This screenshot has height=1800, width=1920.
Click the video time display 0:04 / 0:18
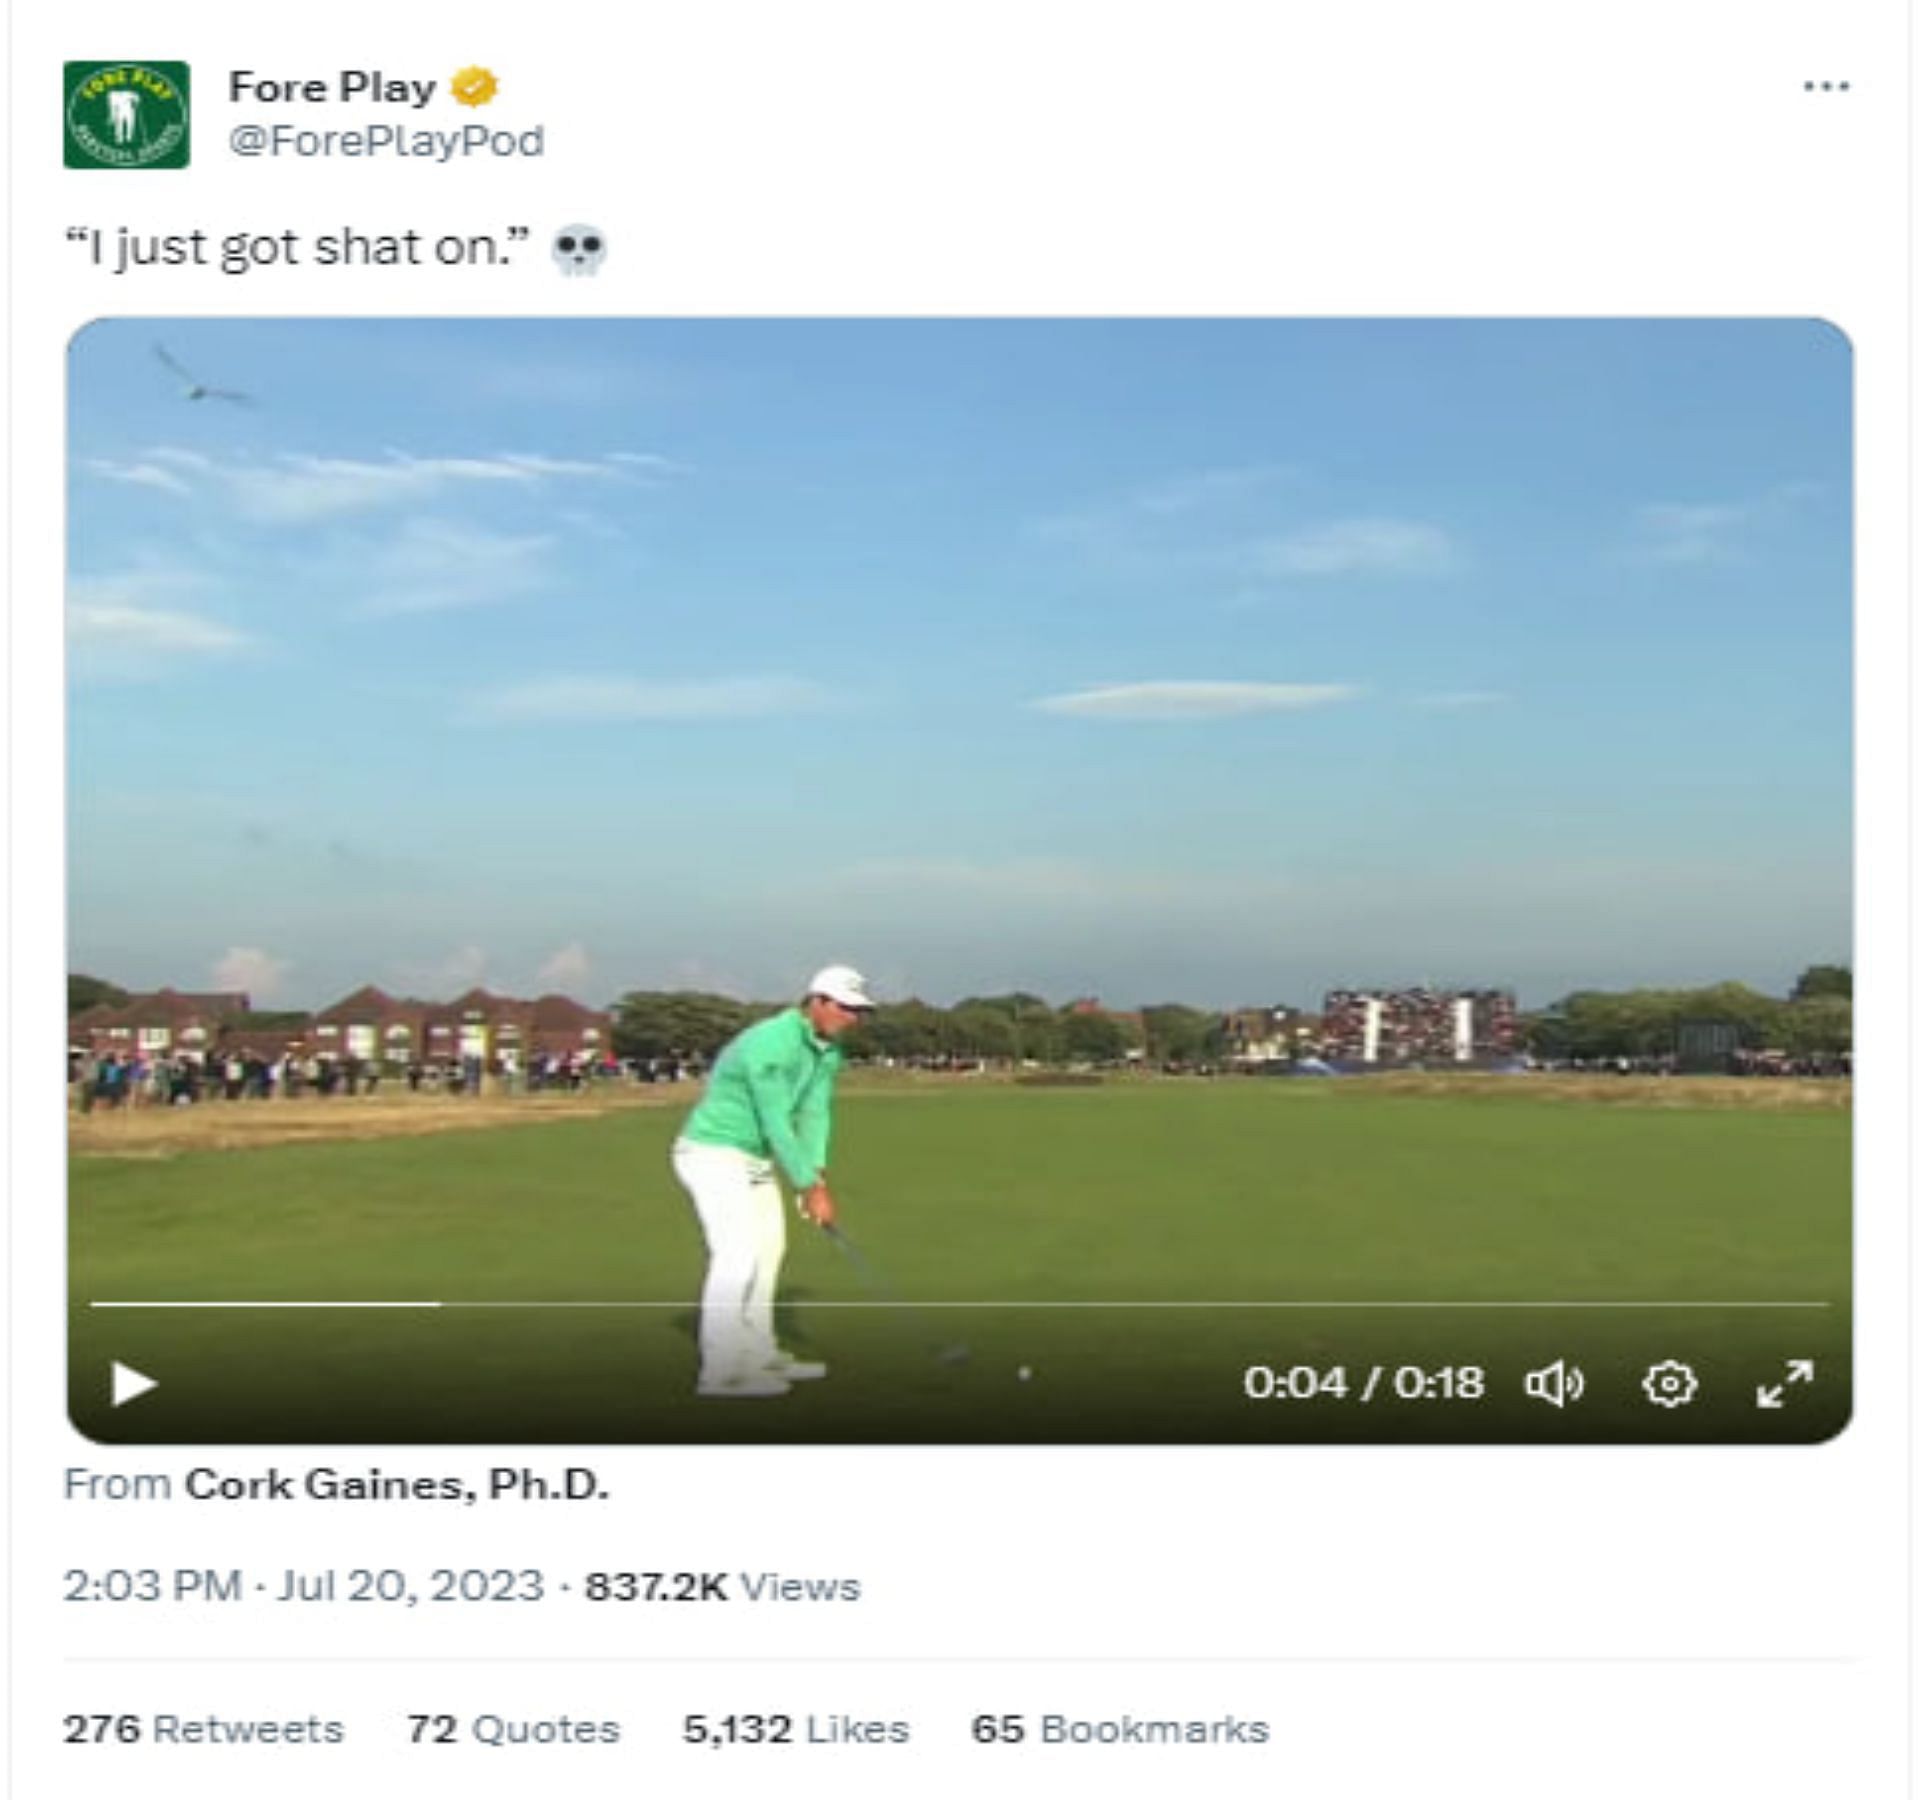tap(1363, 1384)
